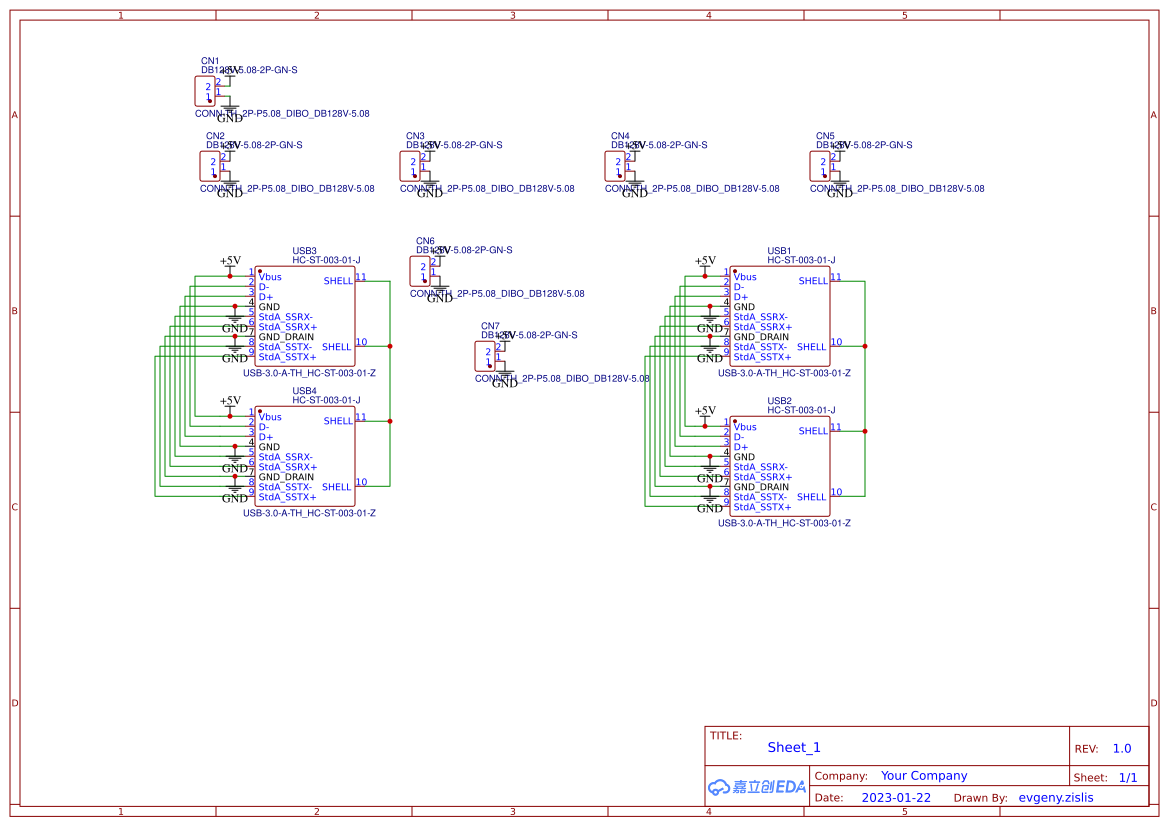This screenshot has height=827, width=1169.
Task: Select the CN3 connector symbol
Action: click(410, 166)
